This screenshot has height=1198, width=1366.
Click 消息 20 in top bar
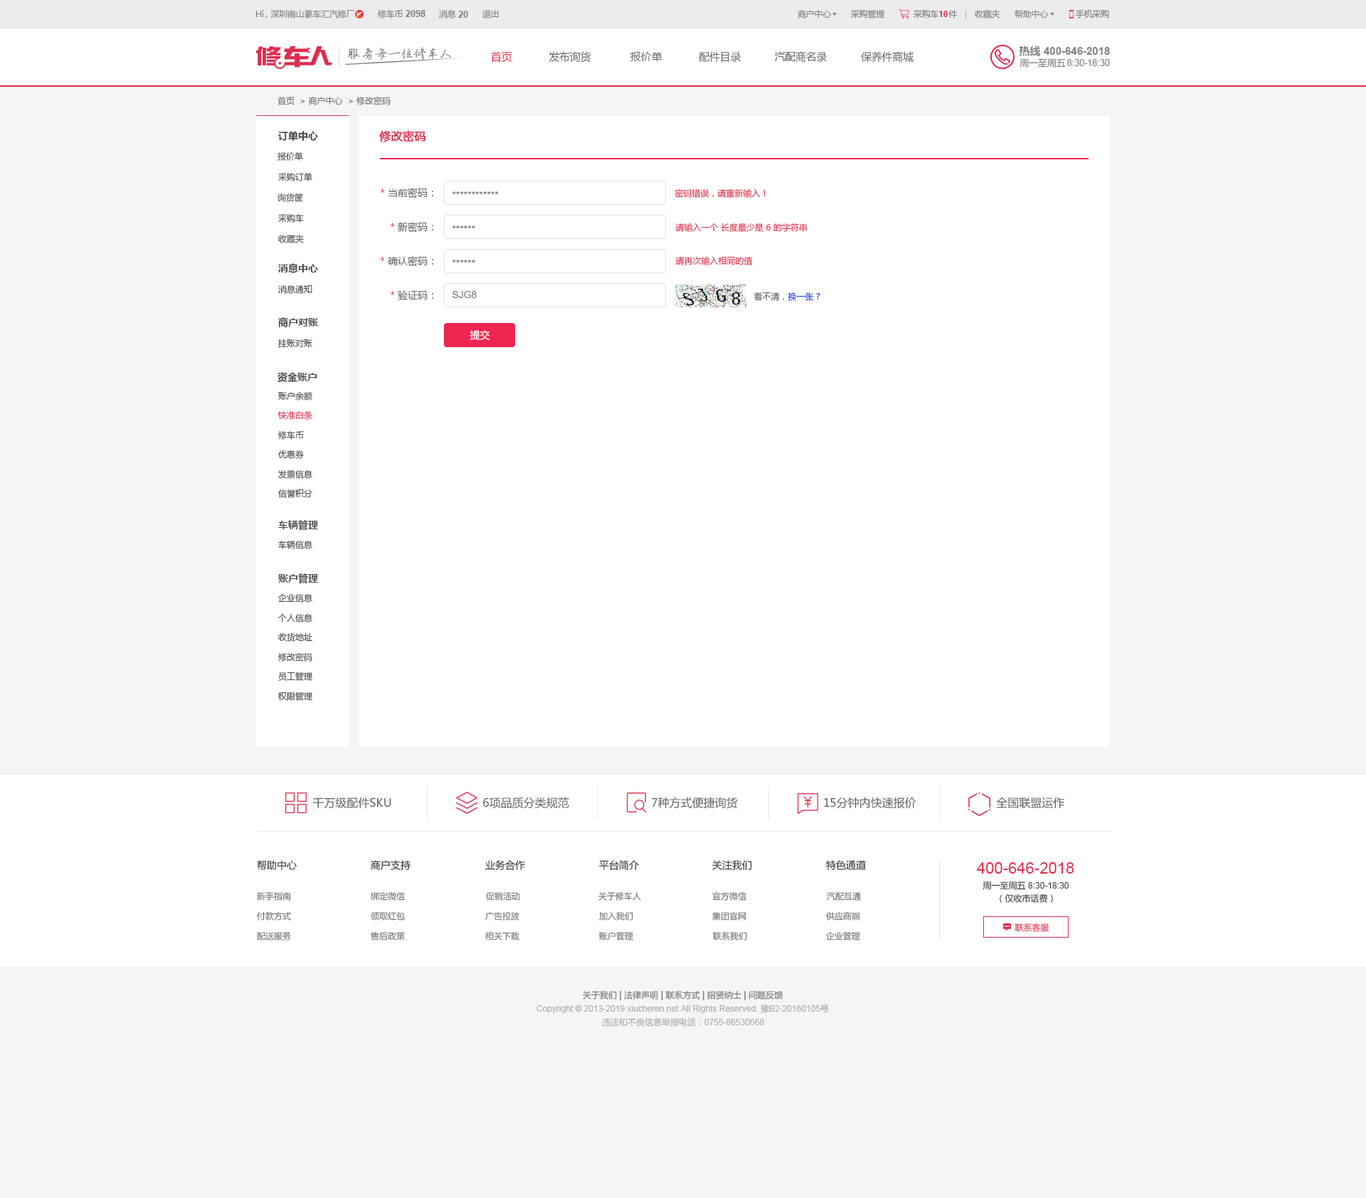[453, 14]
